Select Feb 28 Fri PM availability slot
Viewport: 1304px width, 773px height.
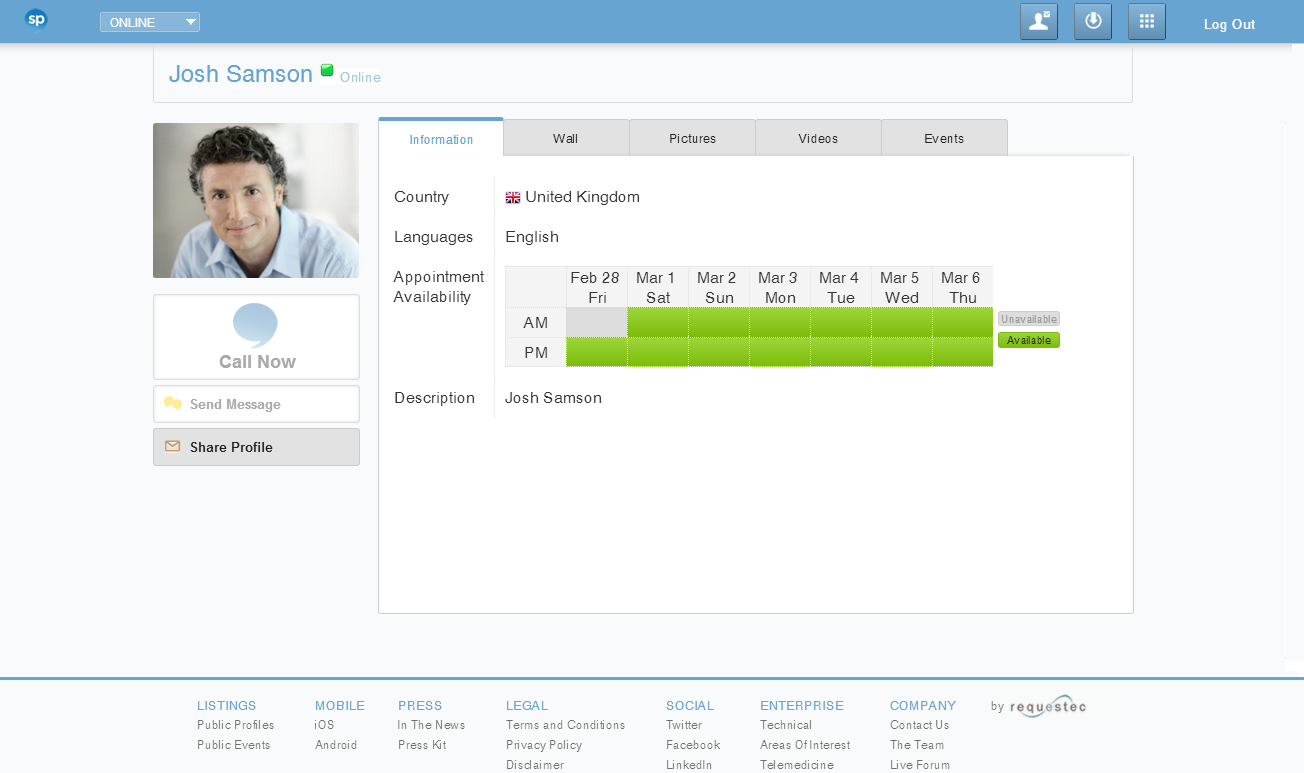coord(596,352)
